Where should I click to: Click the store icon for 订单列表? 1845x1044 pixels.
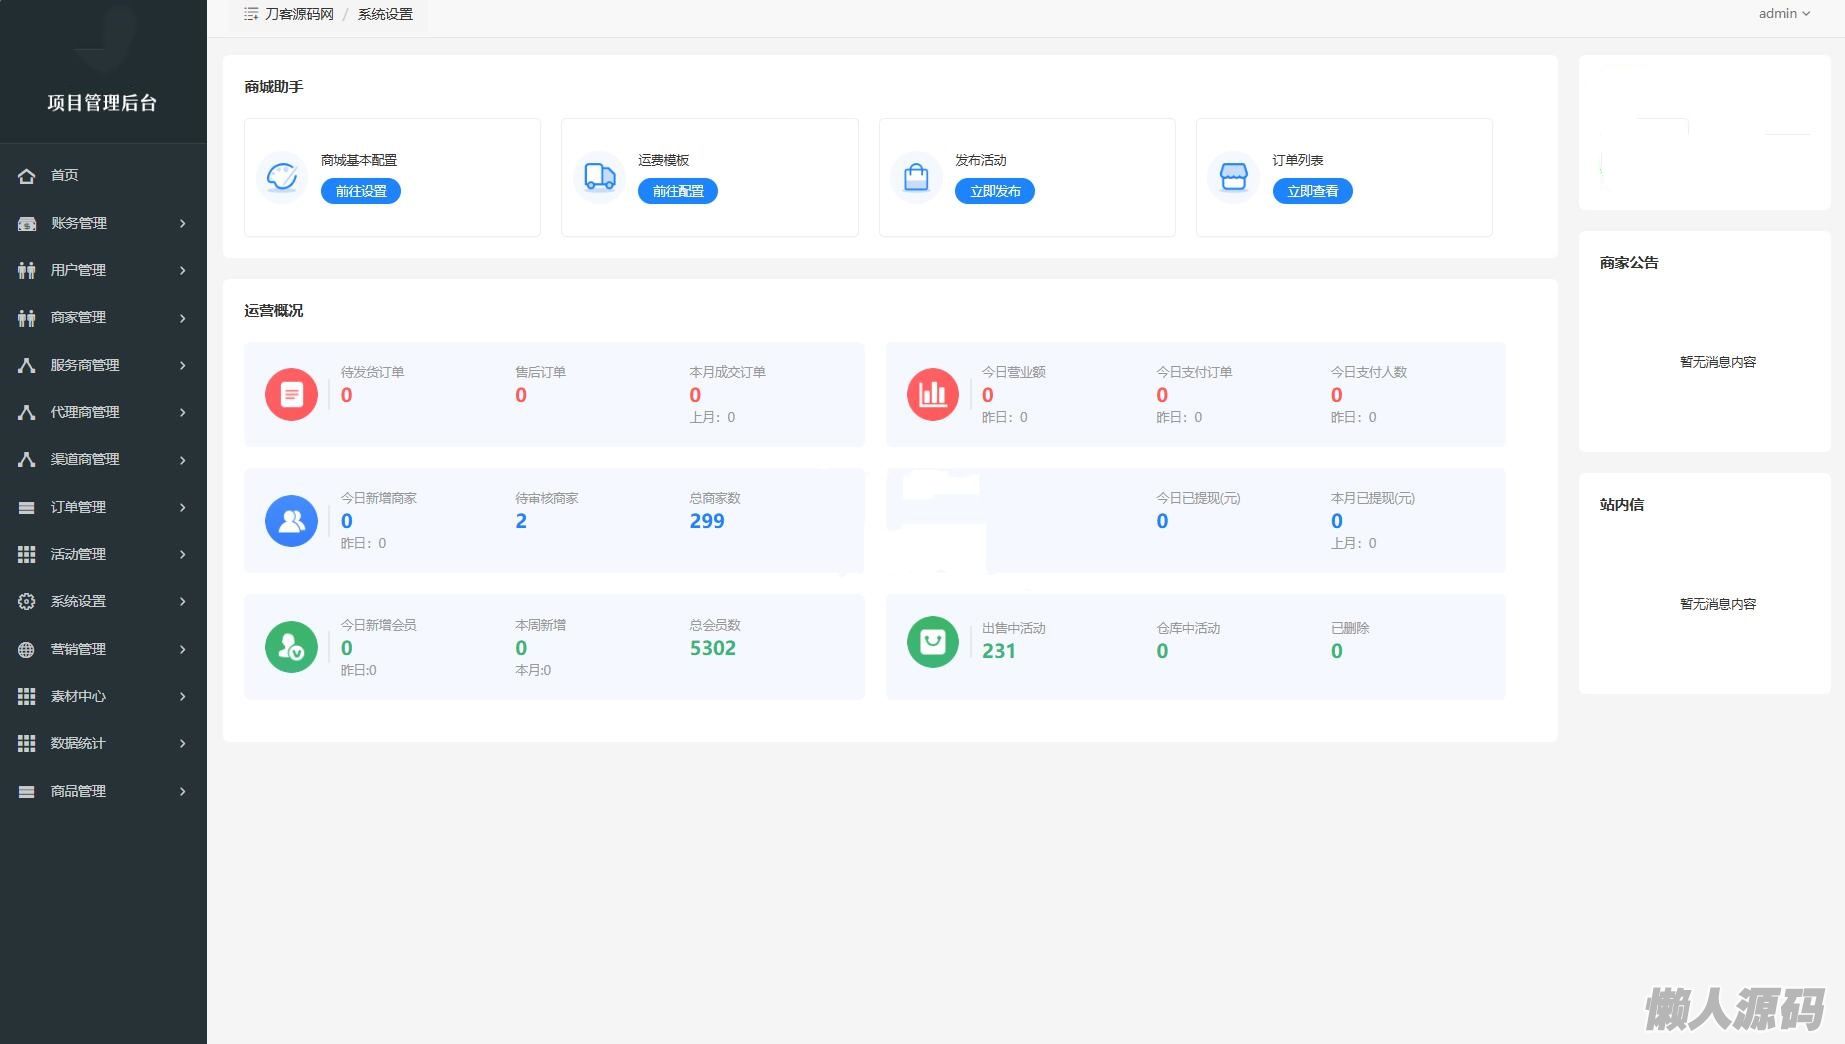[x=1233, y=177]
